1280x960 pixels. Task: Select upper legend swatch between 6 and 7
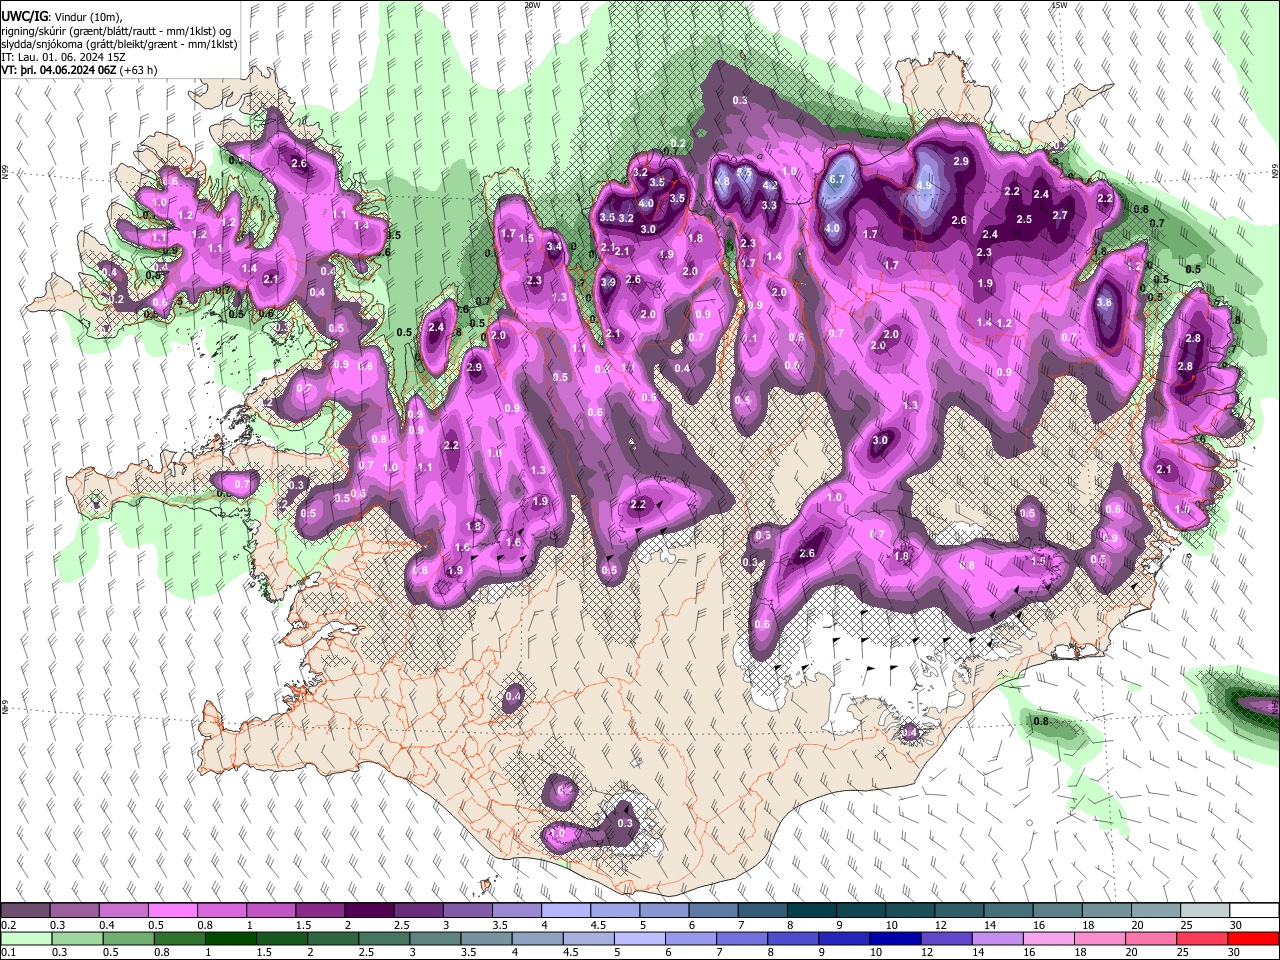coord(713,911)
